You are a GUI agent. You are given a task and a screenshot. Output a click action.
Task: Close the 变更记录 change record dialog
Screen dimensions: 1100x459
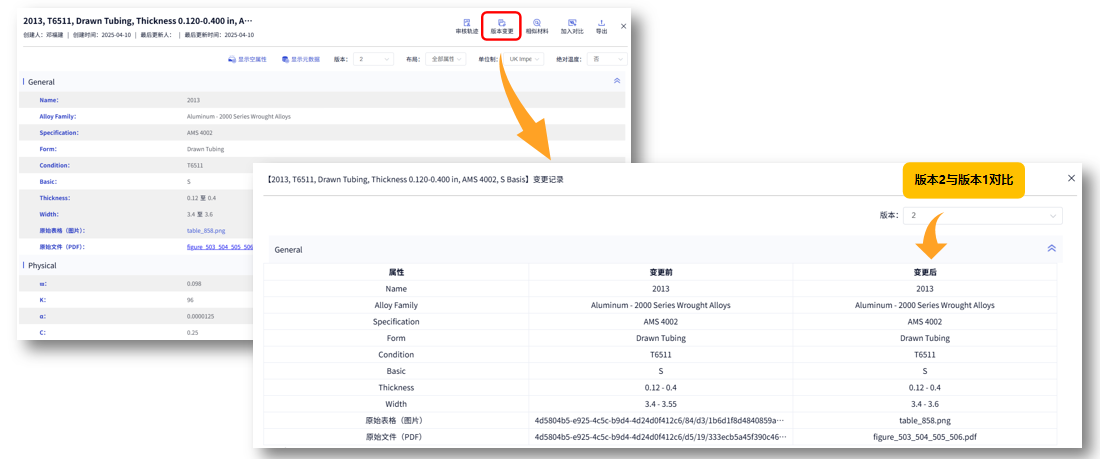(x=1071, y=178)
